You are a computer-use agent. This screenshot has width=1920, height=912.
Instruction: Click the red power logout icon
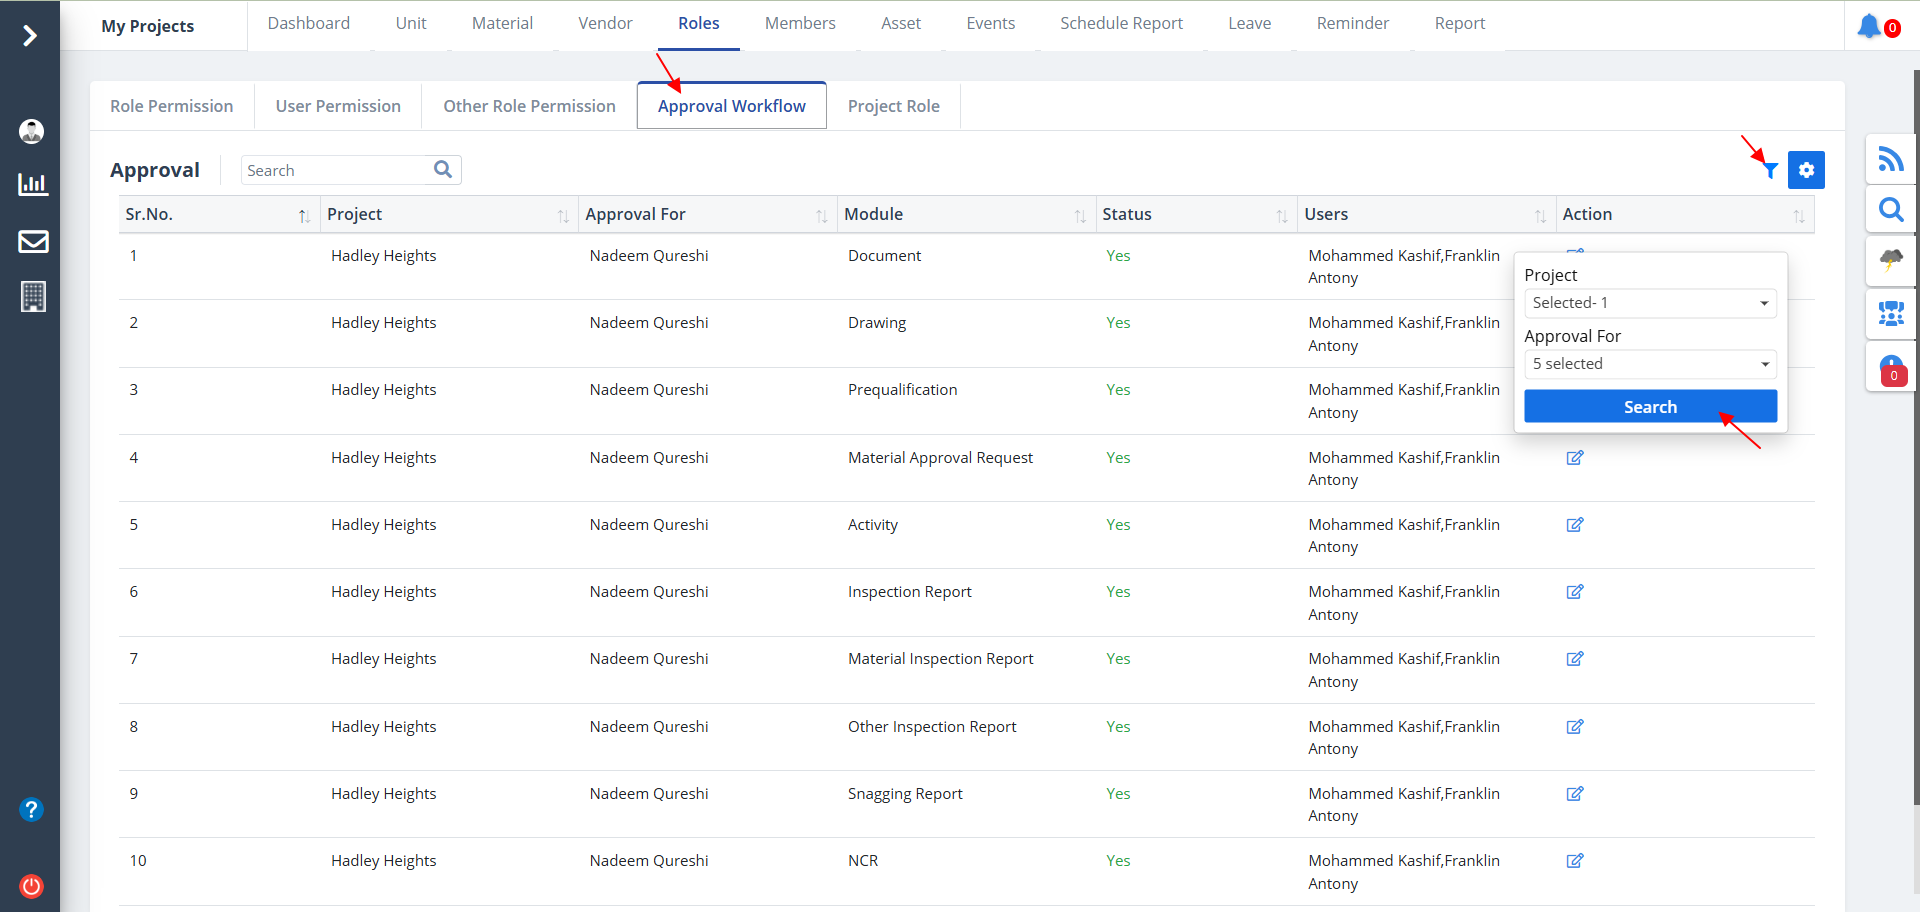pyautogui.click(x=32, y=886)
